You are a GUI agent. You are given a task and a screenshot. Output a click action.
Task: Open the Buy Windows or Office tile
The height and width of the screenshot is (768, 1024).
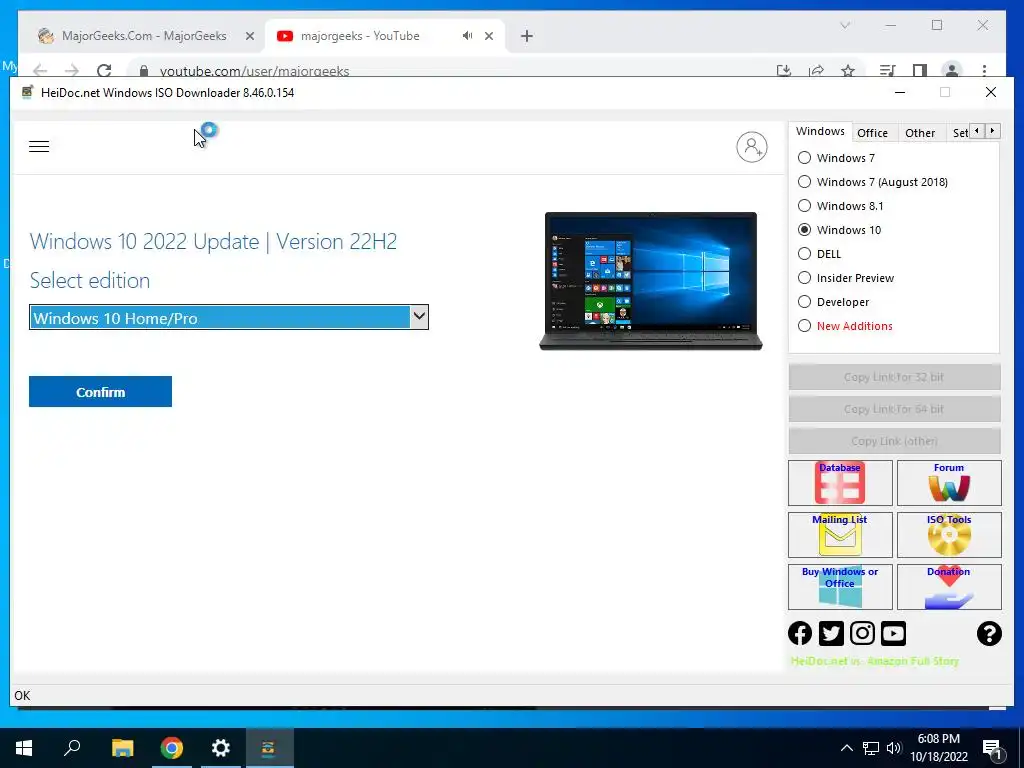pyautogui.click(x=840, y=586)
